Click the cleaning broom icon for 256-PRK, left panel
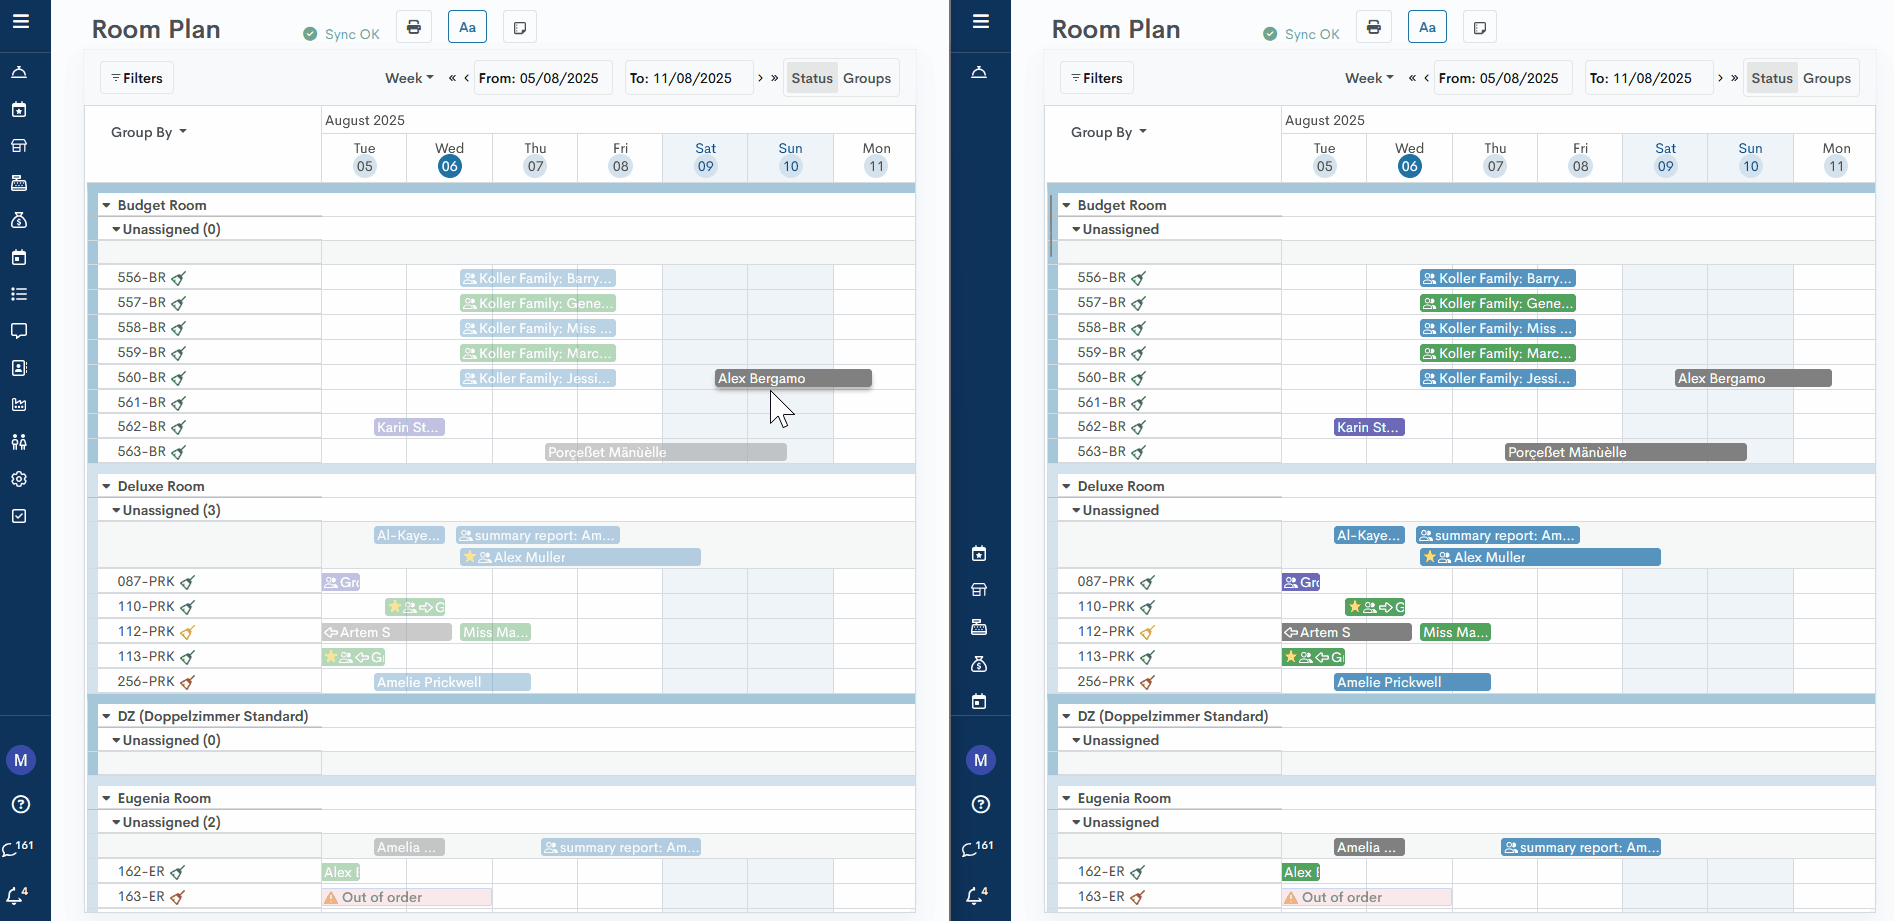The height and width of the screenshot is (921, 1894). pyautogui.click(x=187, y=682)
